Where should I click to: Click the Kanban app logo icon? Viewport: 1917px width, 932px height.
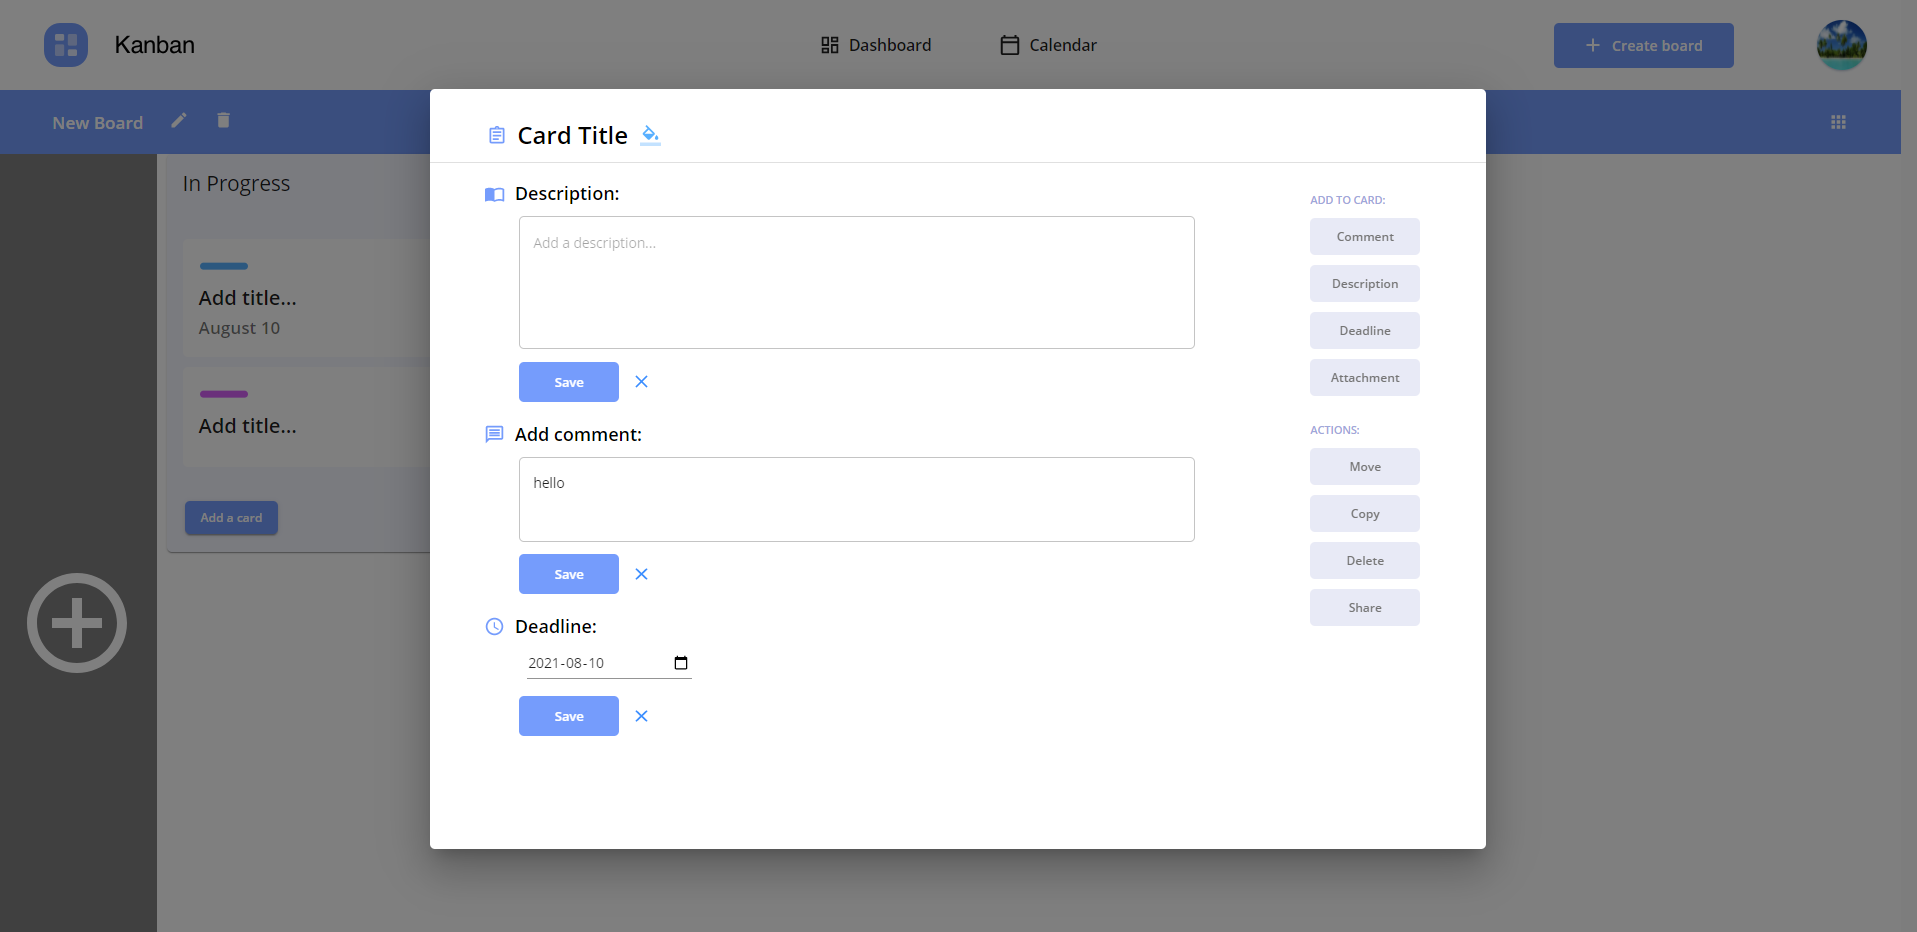pyautogui.click(x=65, y=44)
